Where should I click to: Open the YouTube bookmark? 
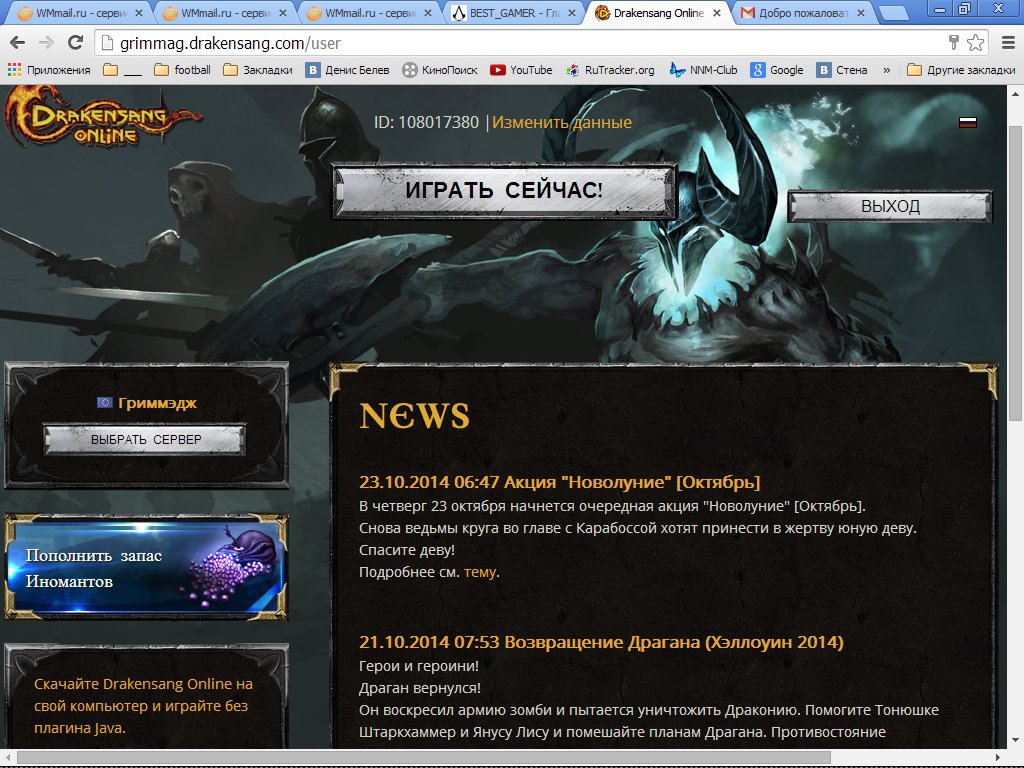(x=521, y=70)
